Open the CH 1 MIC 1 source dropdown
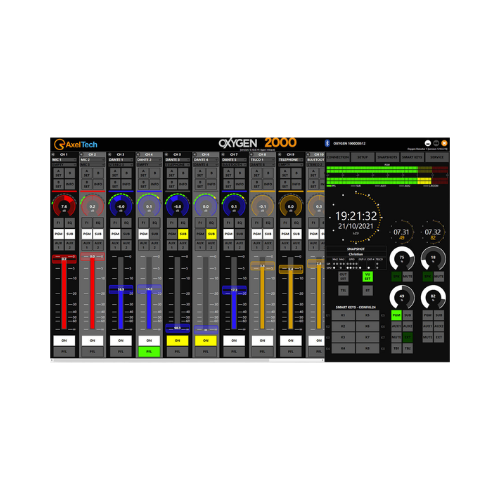This screenshot has height=500, width=500. click(64, 160)
